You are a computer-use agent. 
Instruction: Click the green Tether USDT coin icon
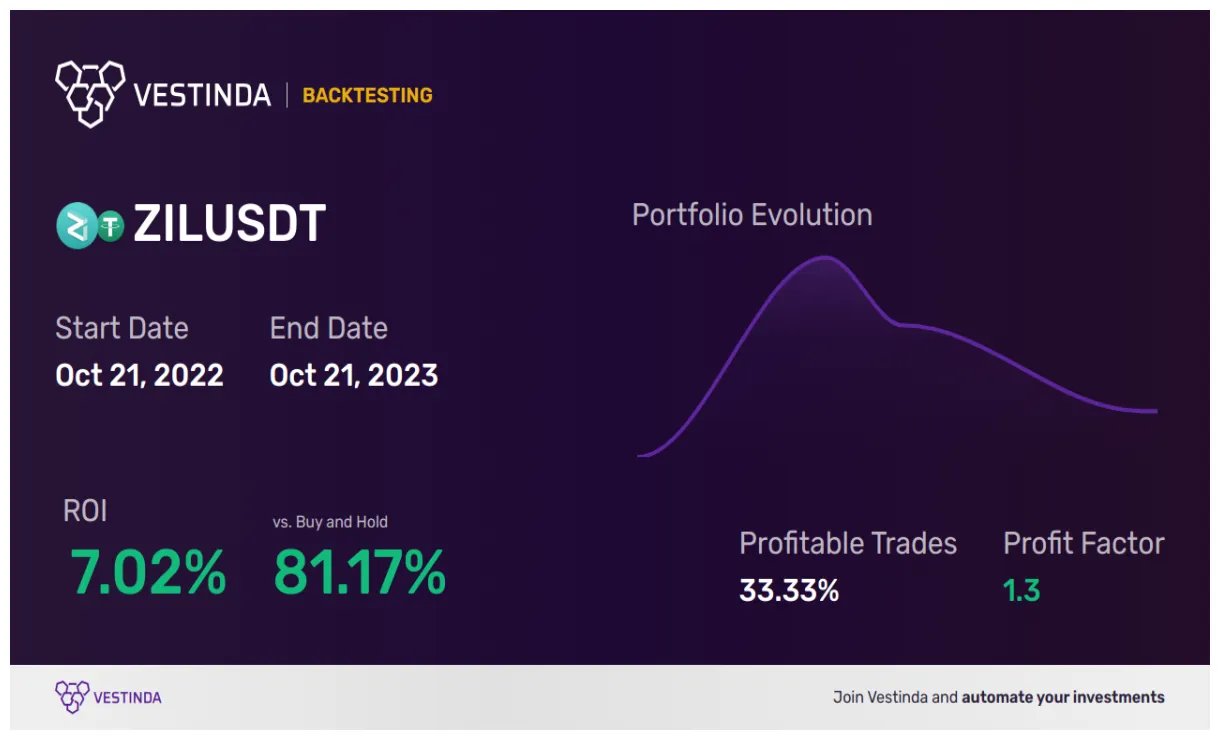pyautogui.click(x=110, y=226)
